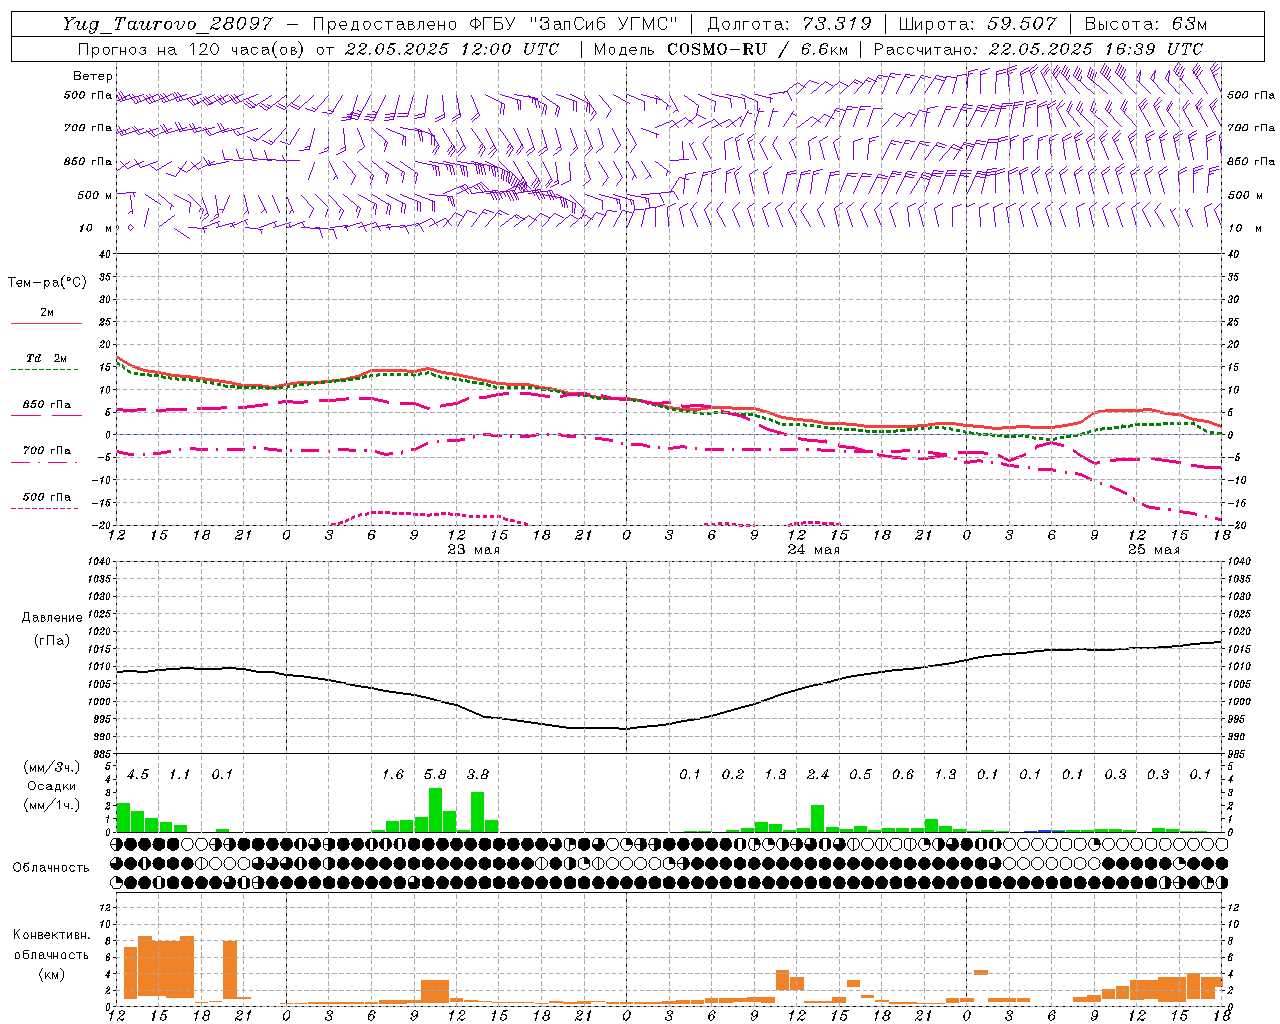The image size is (1280, 1024).
Task: Select the elevation text Высота: 63м
Action: click(x=1145, y=24)
